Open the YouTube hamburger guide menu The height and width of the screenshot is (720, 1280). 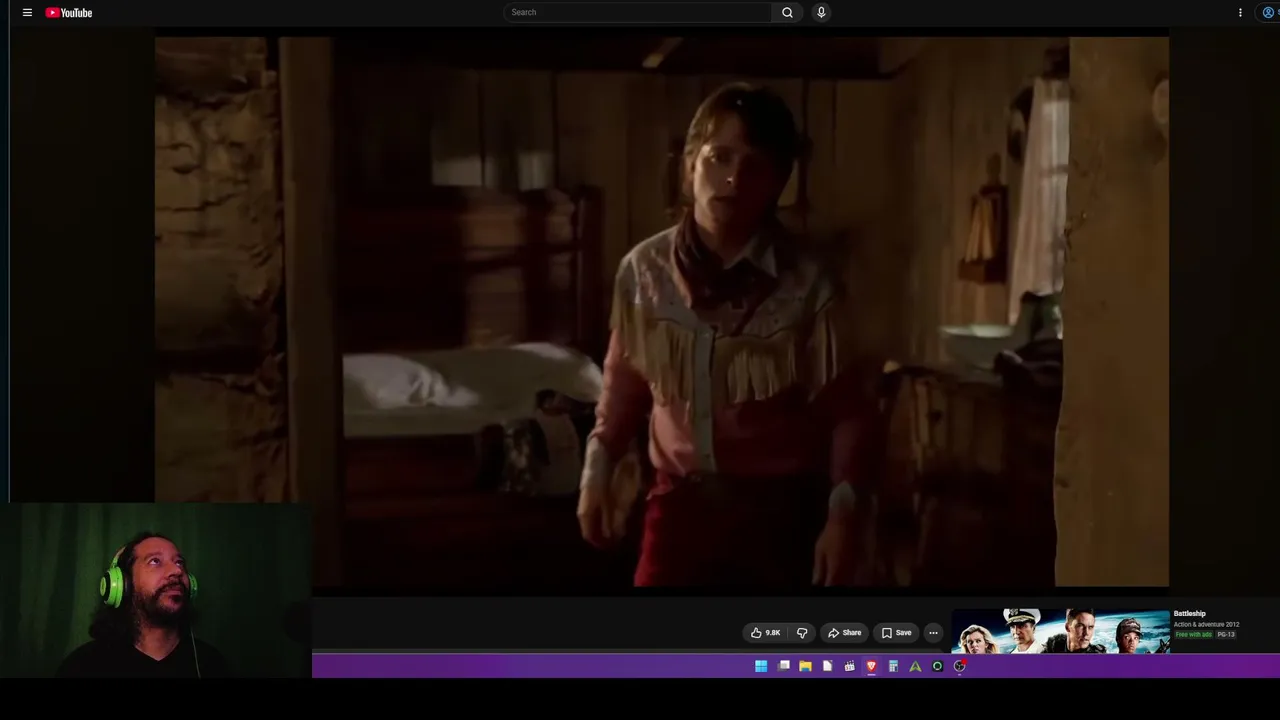pos(27,13)
